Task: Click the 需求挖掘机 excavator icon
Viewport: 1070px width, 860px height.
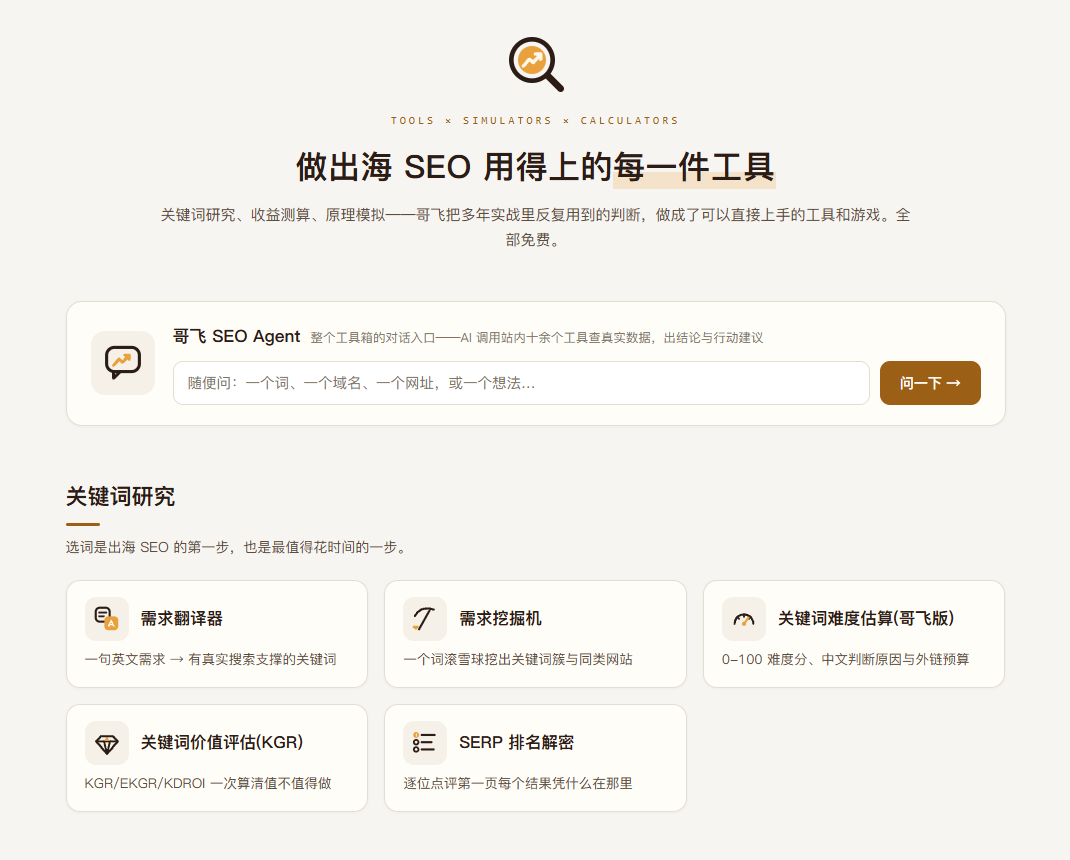Action: 424,618
